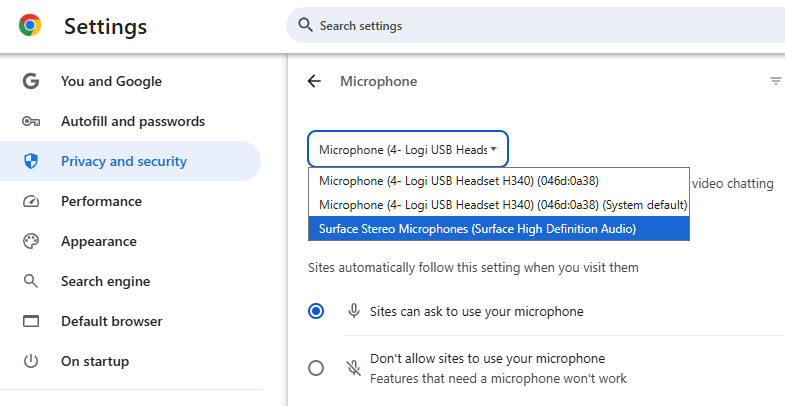Click the key icon for Autofill
Screen dimensions: 785x406
click(31, 121)
